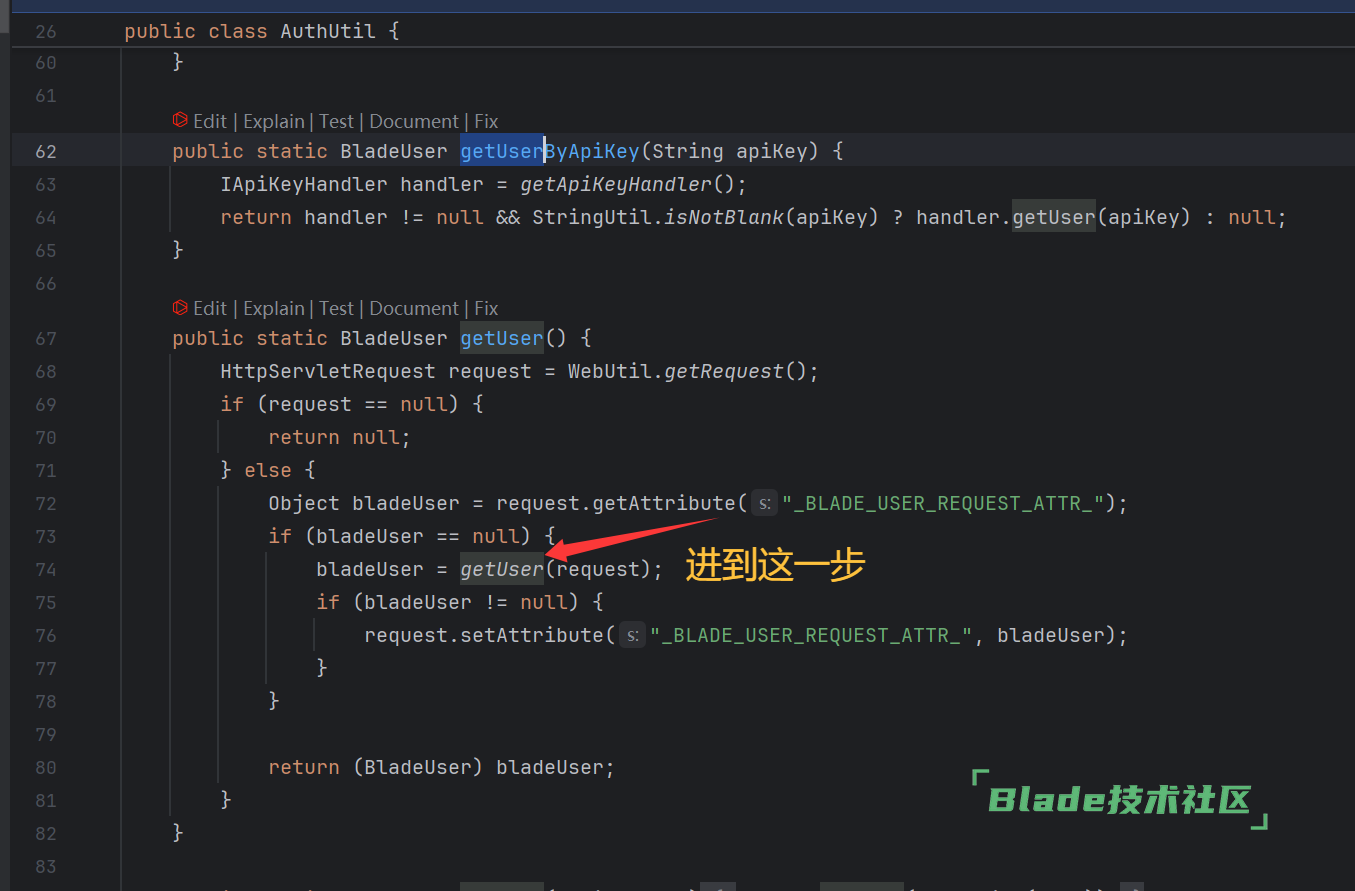Click Edit lens above getUserByApiKey method
Viewport: 1355px width, 891px height.
click(x=210, y=121)
